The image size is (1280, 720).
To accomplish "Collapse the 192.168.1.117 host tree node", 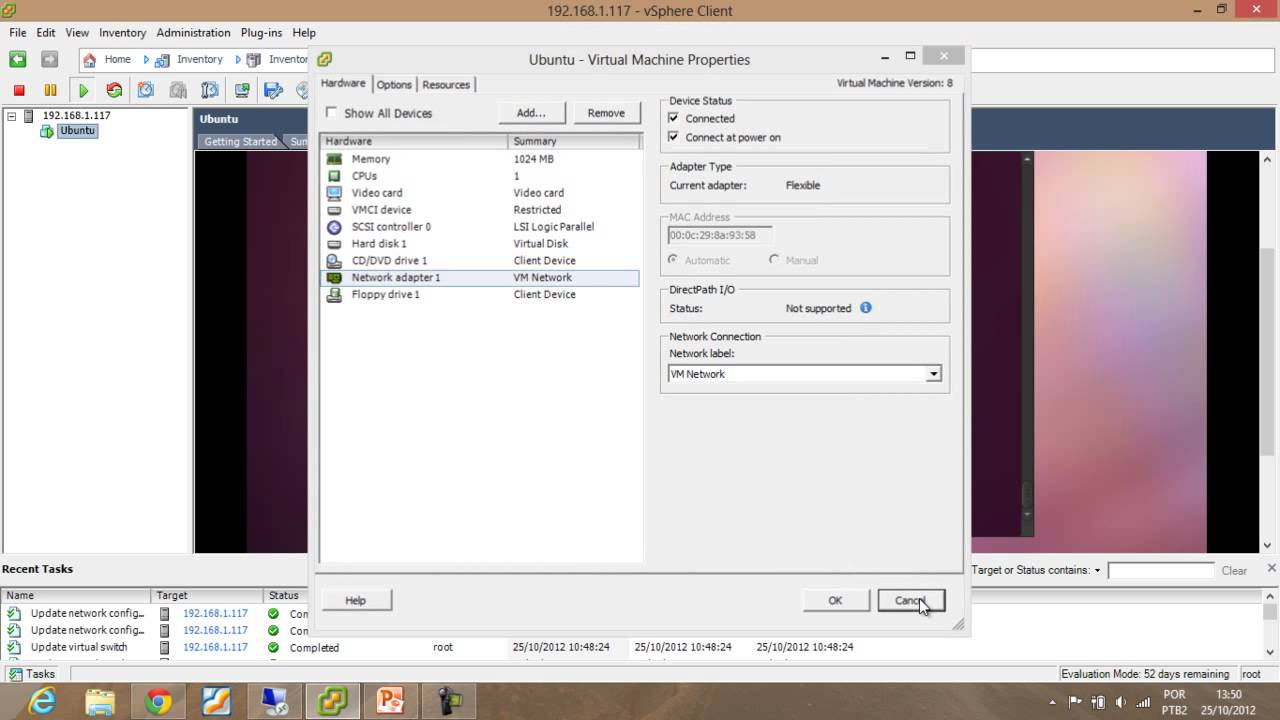I will 12,116.
